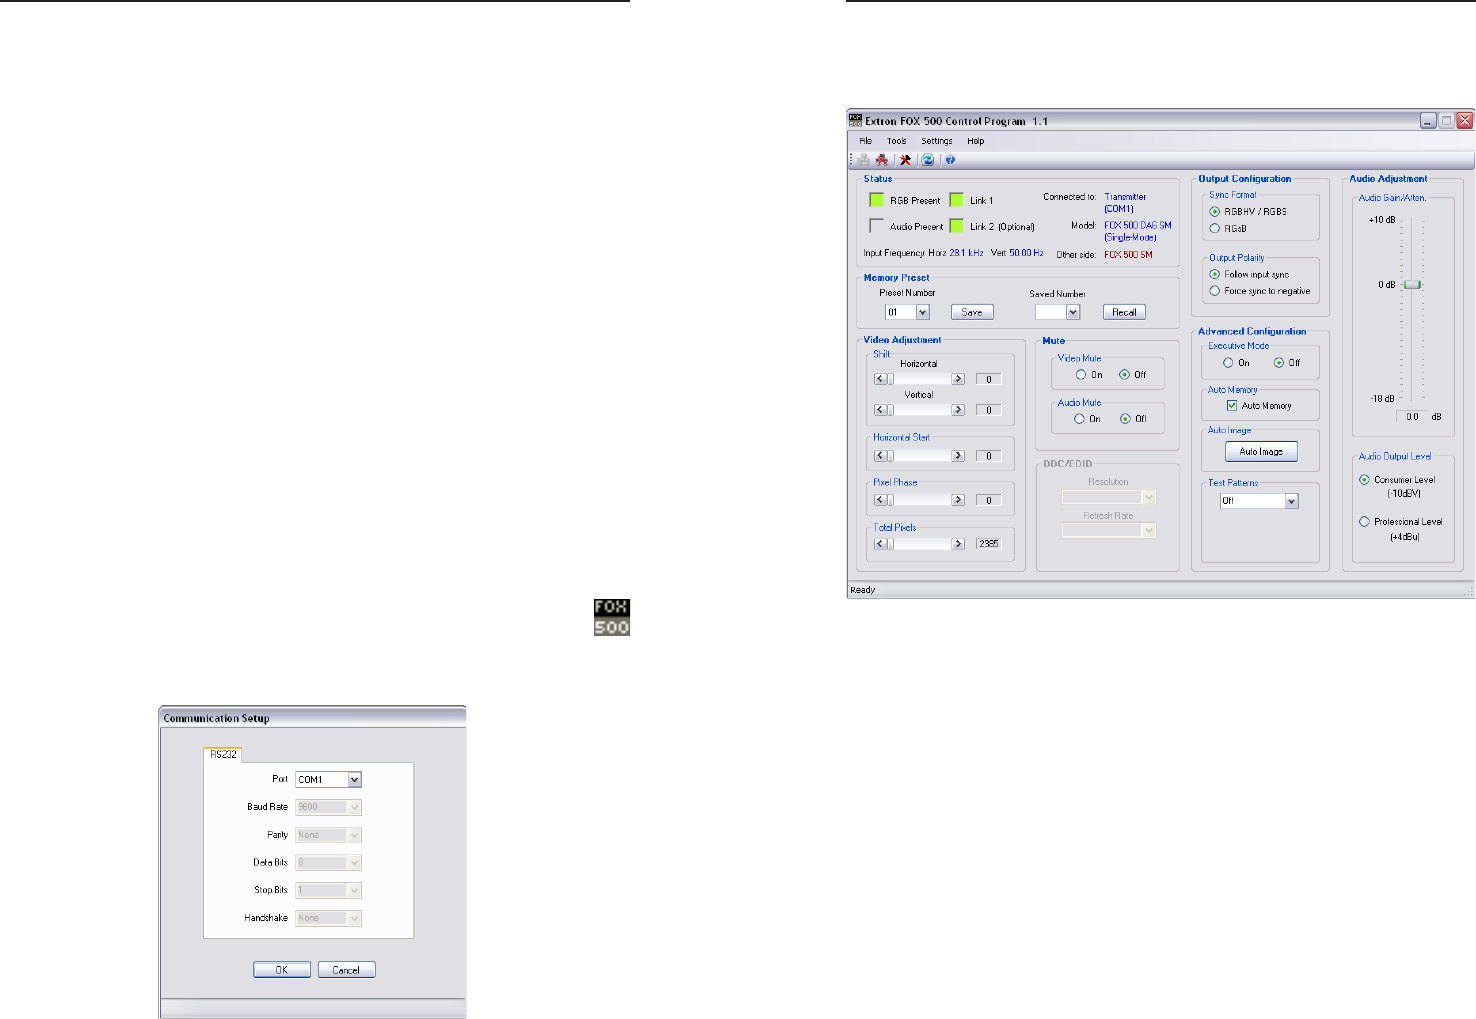Click the blue help question mark icon
Viewport: 1476px width, 1019px height.
tap(950, 160)
